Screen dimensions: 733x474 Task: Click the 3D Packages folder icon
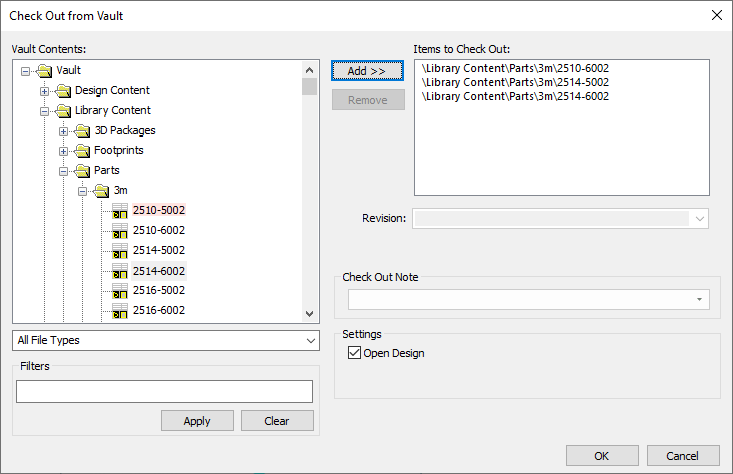(x=83, y=131)
